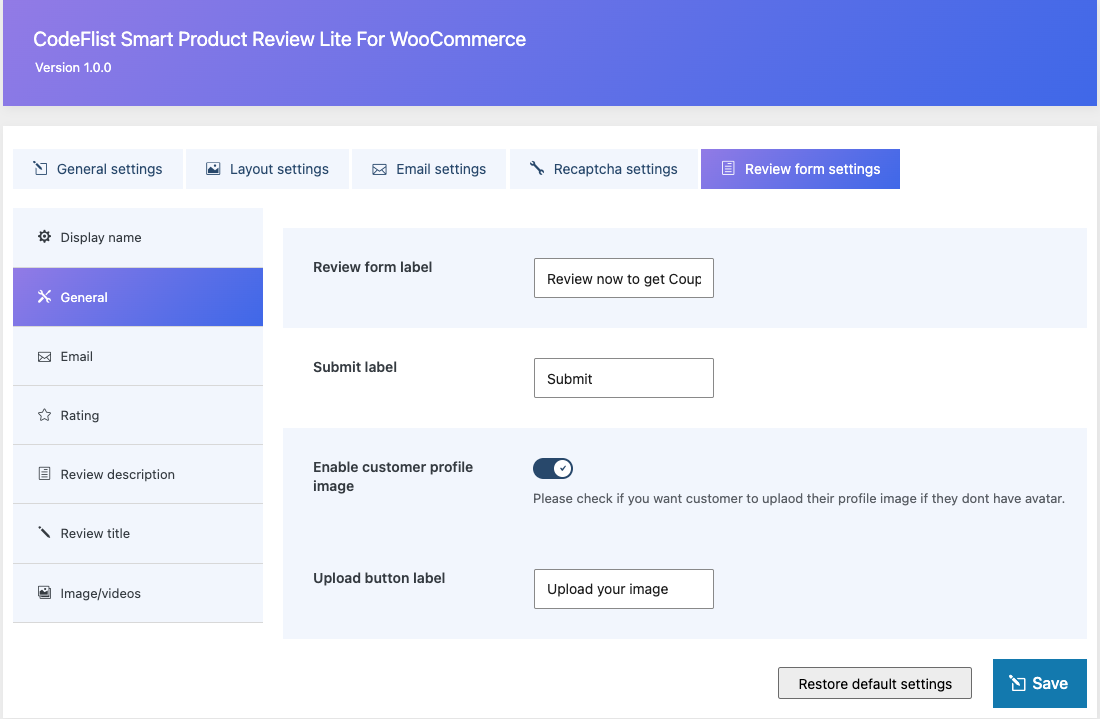Click the Save button
The image size is (1100, 719).
click(x=1040, y=683)
